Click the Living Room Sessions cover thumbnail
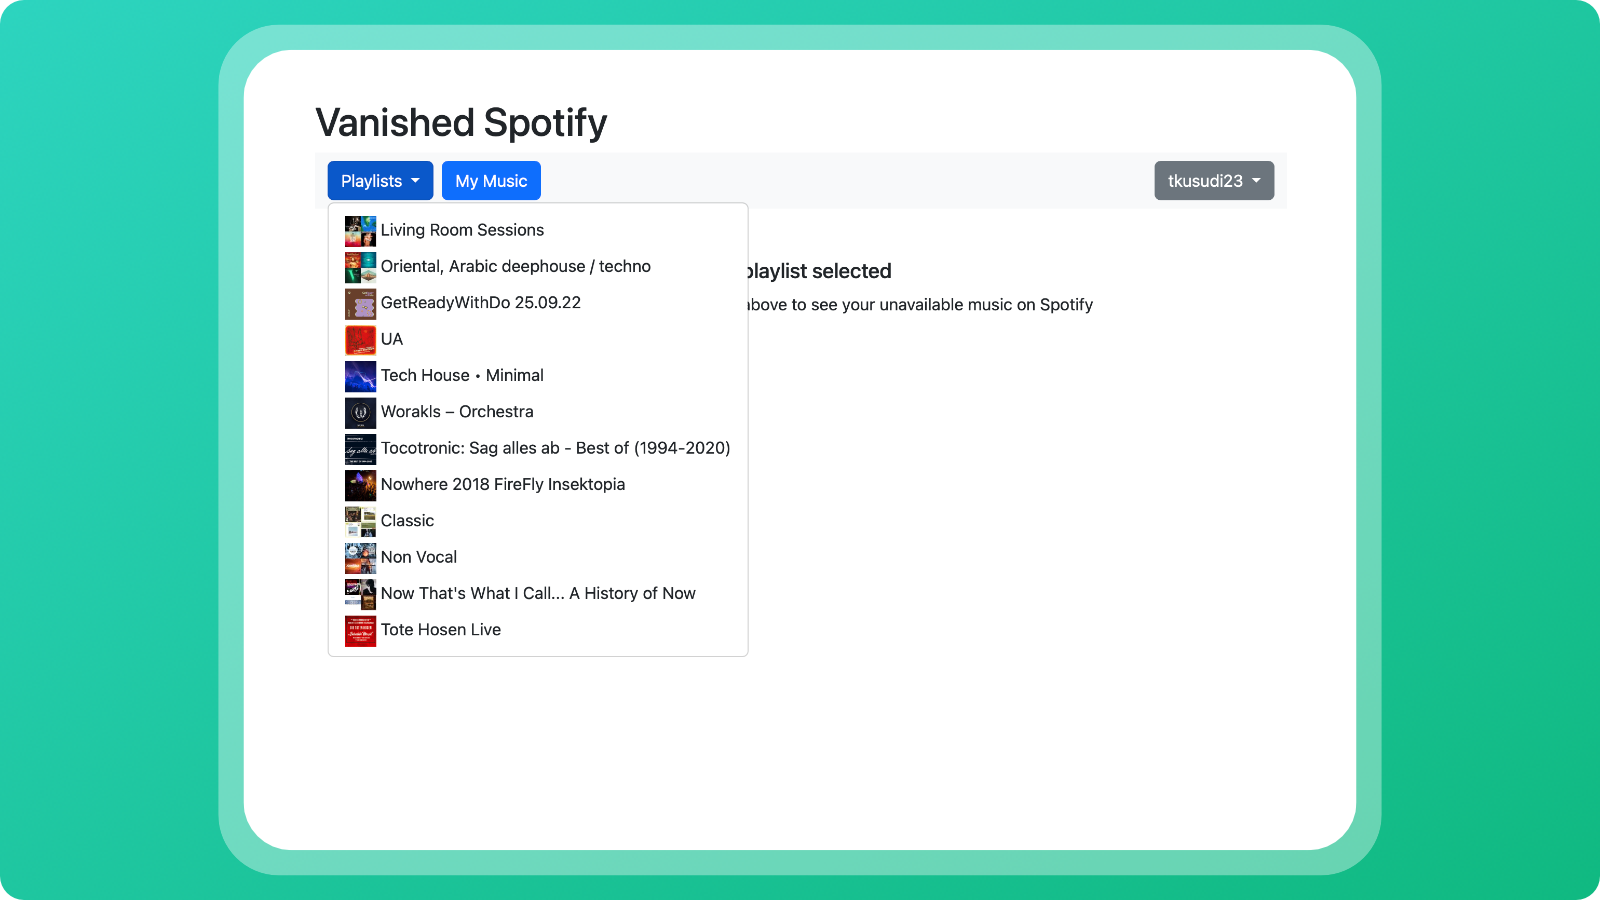 tap(360, 231)
